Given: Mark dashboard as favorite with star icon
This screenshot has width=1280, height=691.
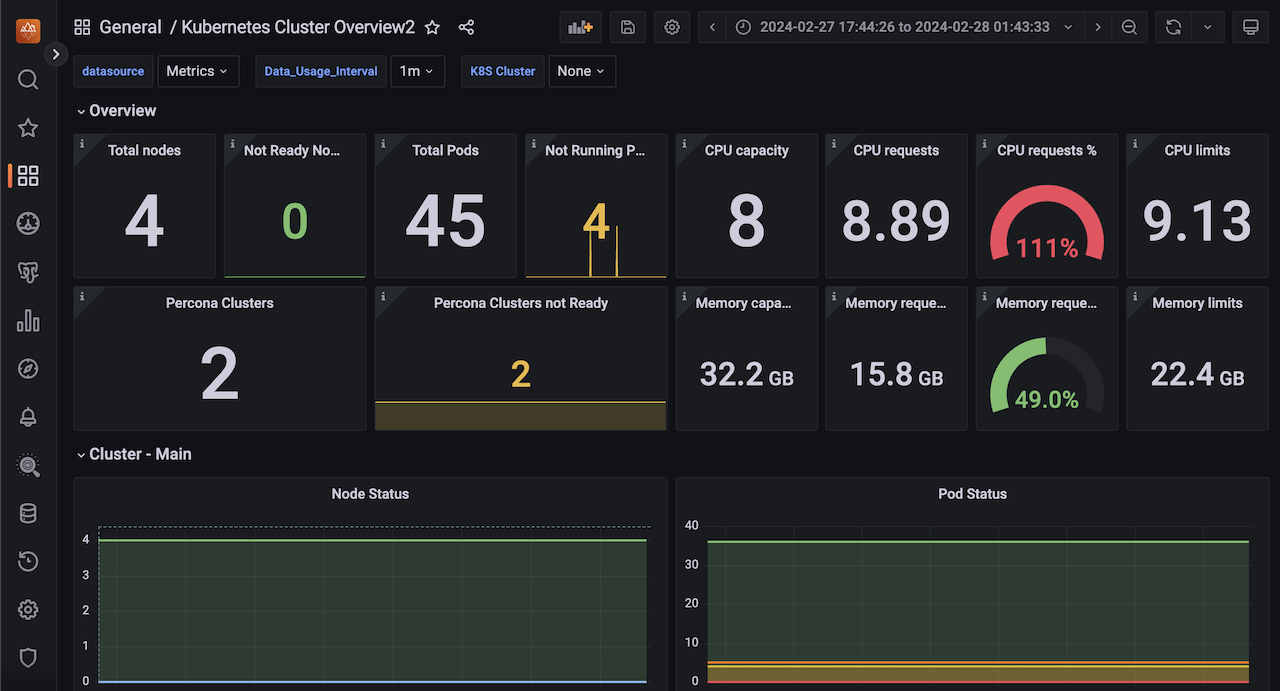Looking at the screenshot, I should point(432,27).
